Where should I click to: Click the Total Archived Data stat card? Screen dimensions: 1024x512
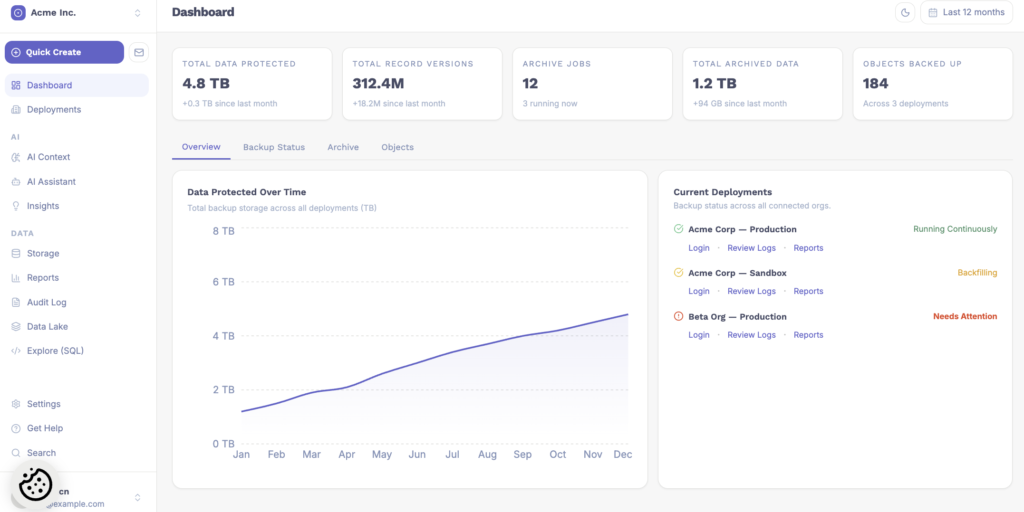click(x=762, y=84)
